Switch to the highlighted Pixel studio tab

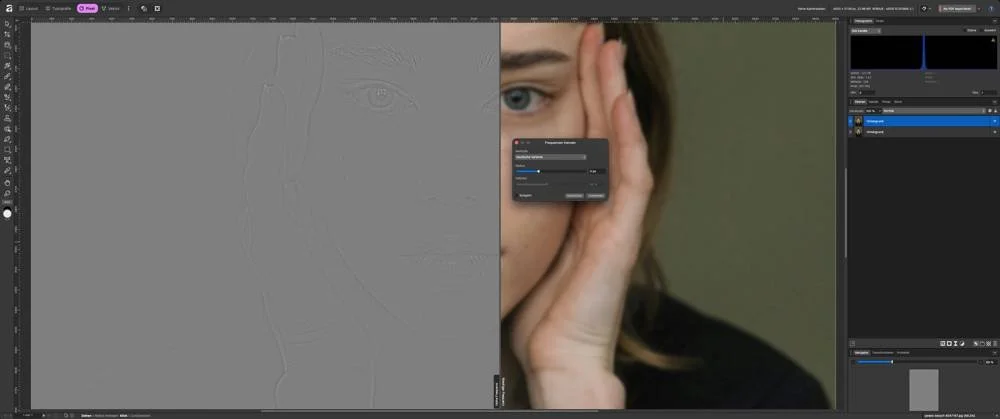point(87,8)
